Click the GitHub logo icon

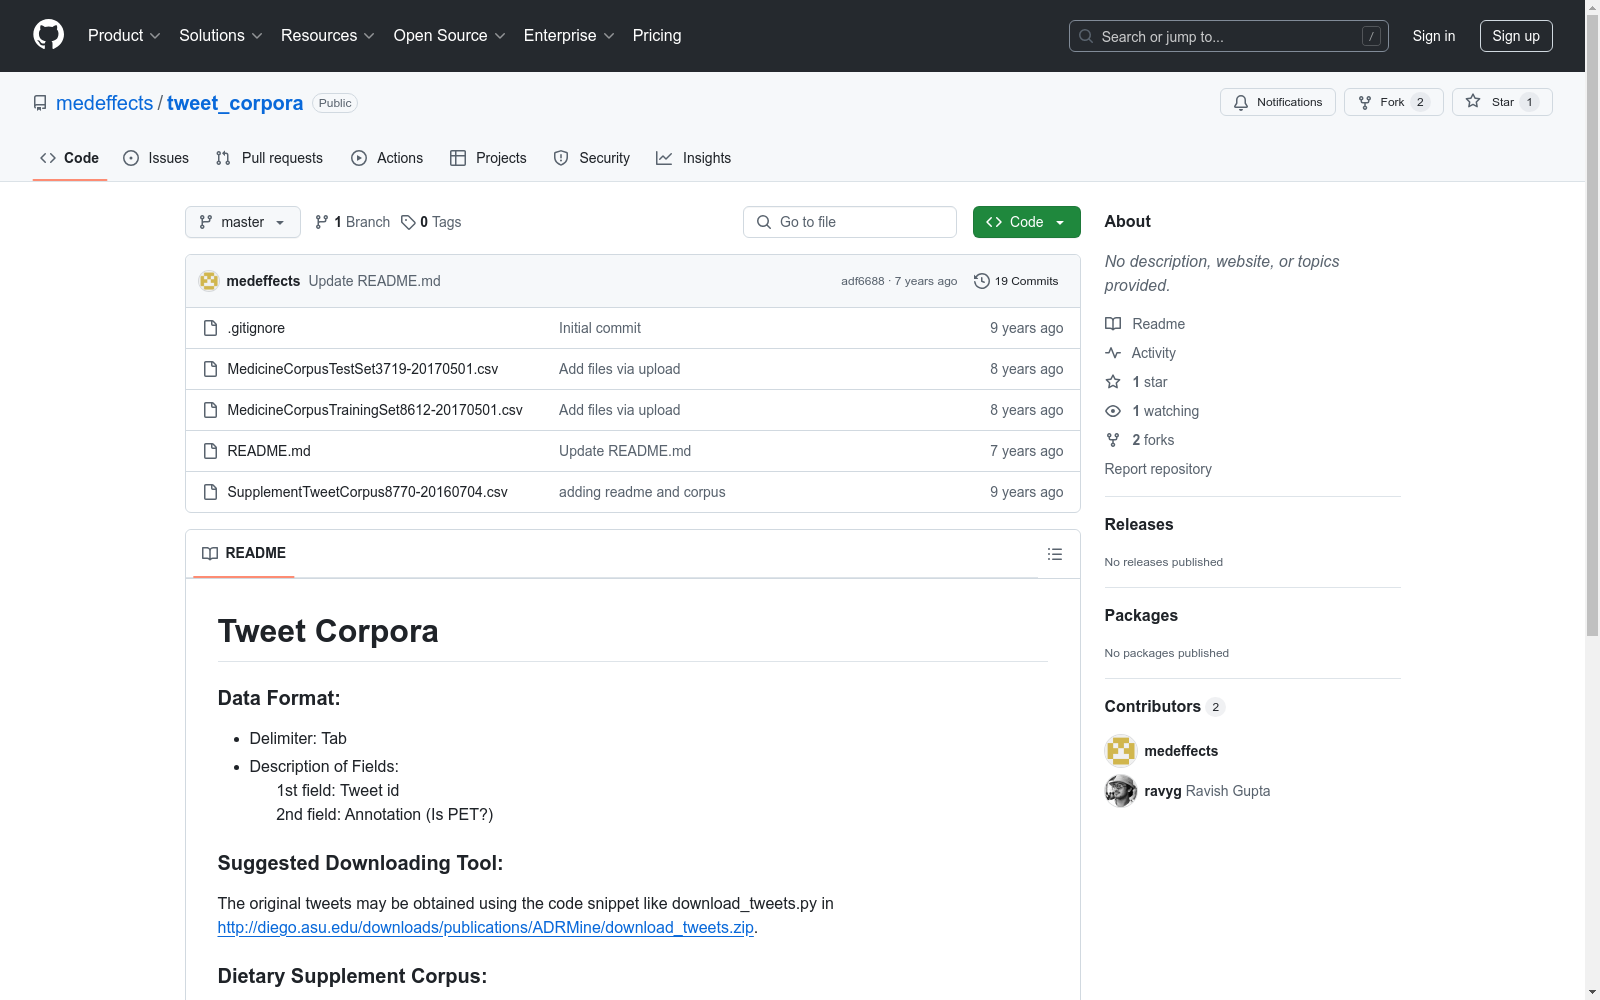point(48,35)
